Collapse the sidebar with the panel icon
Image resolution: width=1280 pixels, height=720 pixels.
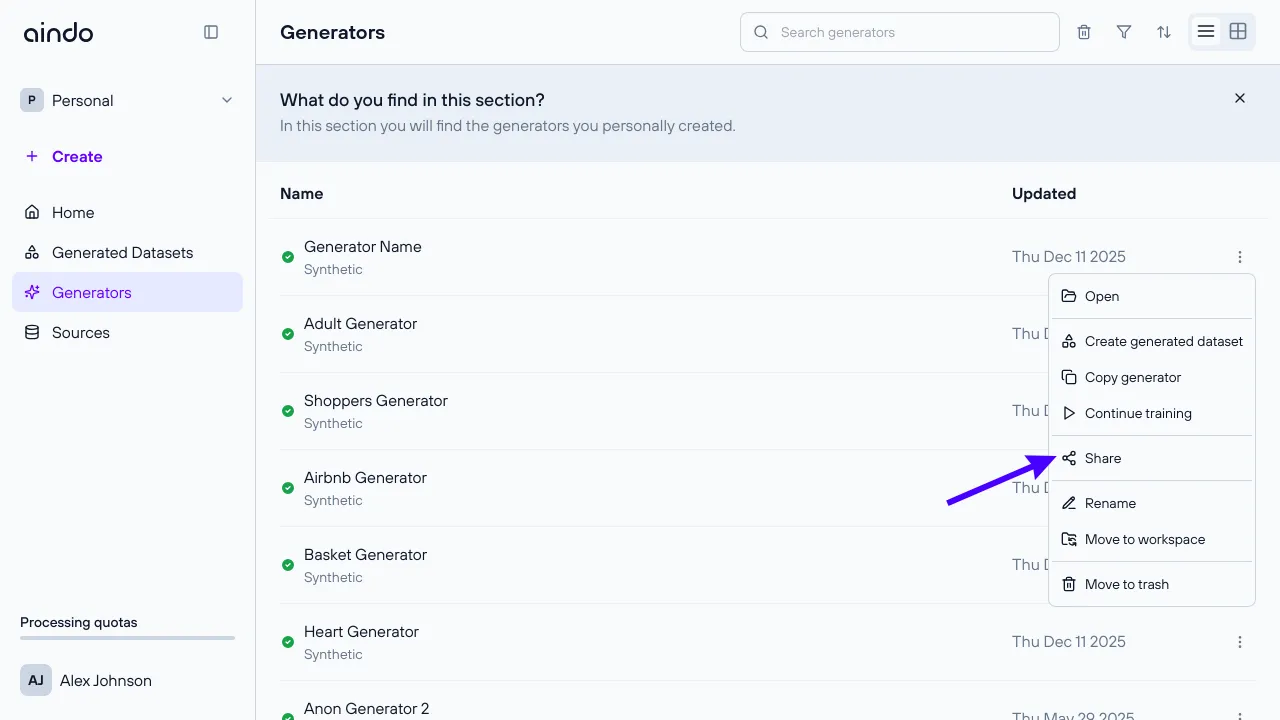coord(211,31)
